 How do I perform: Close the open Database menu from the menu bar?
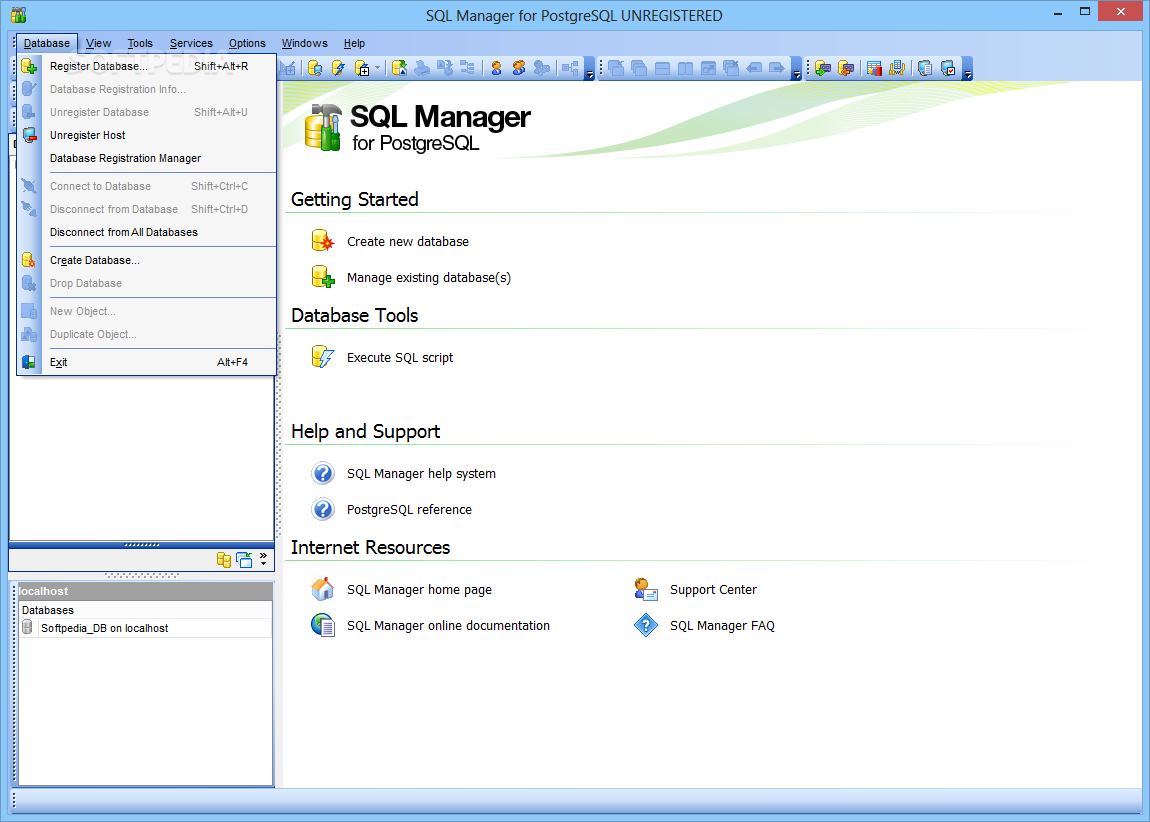pyautogui.click(x=46, y=43)
